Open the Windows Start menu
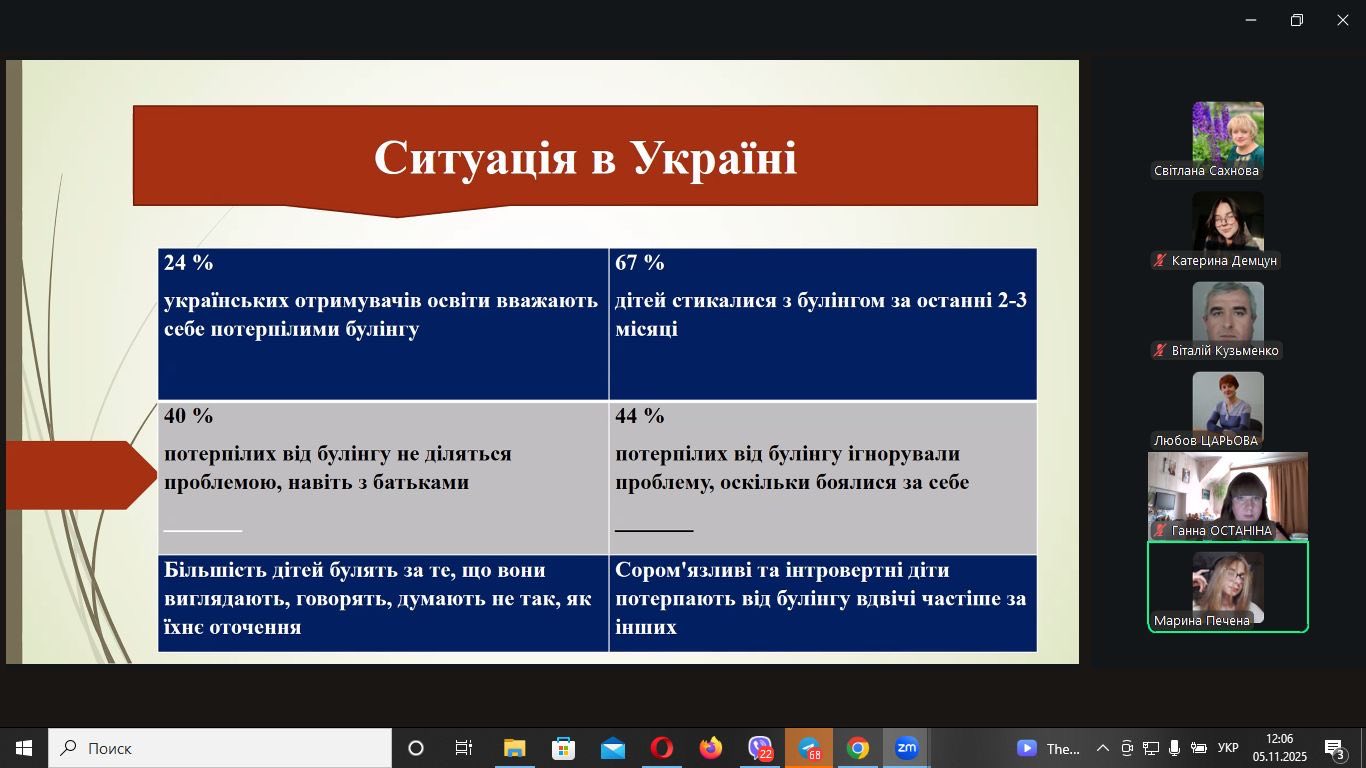 click(24, 748)
